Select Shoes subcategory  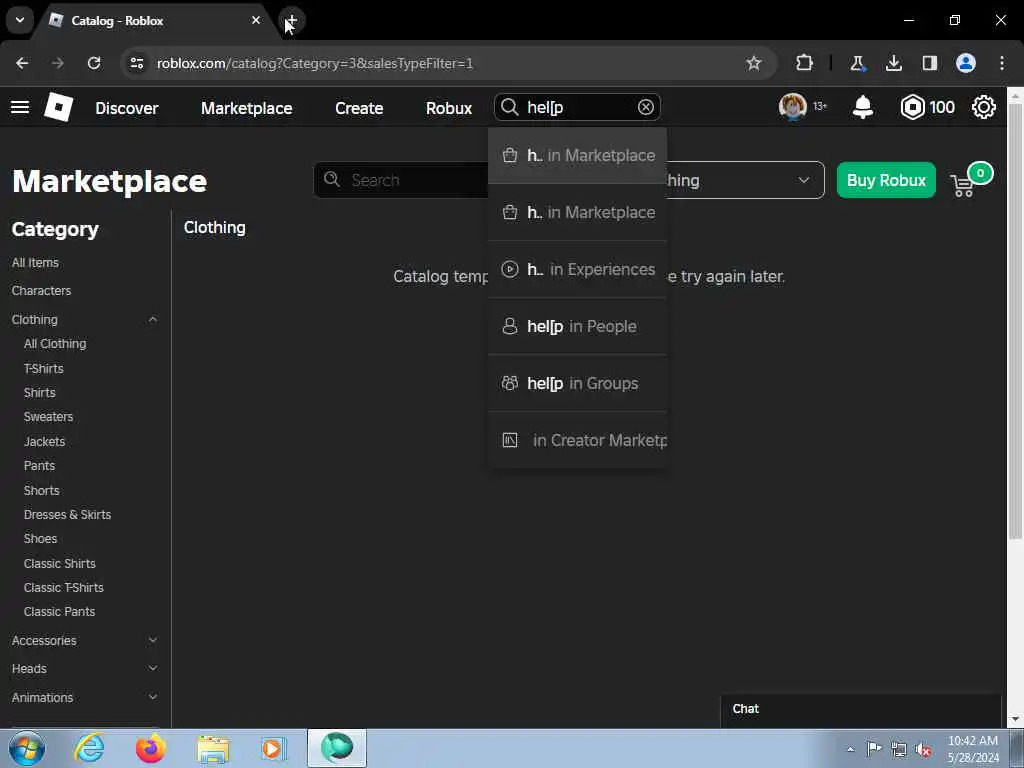(x=40, y=539)
